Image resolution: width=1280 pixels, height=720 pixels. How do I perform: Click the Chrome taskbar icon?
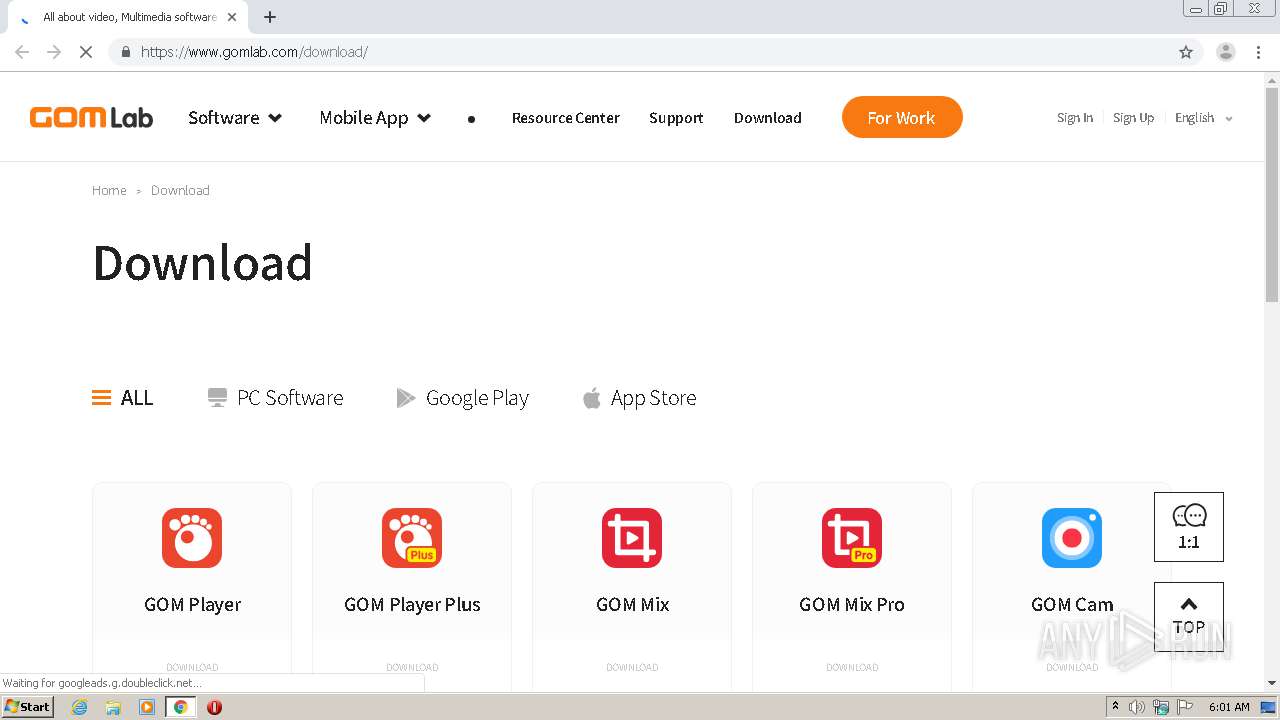click(180, 707)
